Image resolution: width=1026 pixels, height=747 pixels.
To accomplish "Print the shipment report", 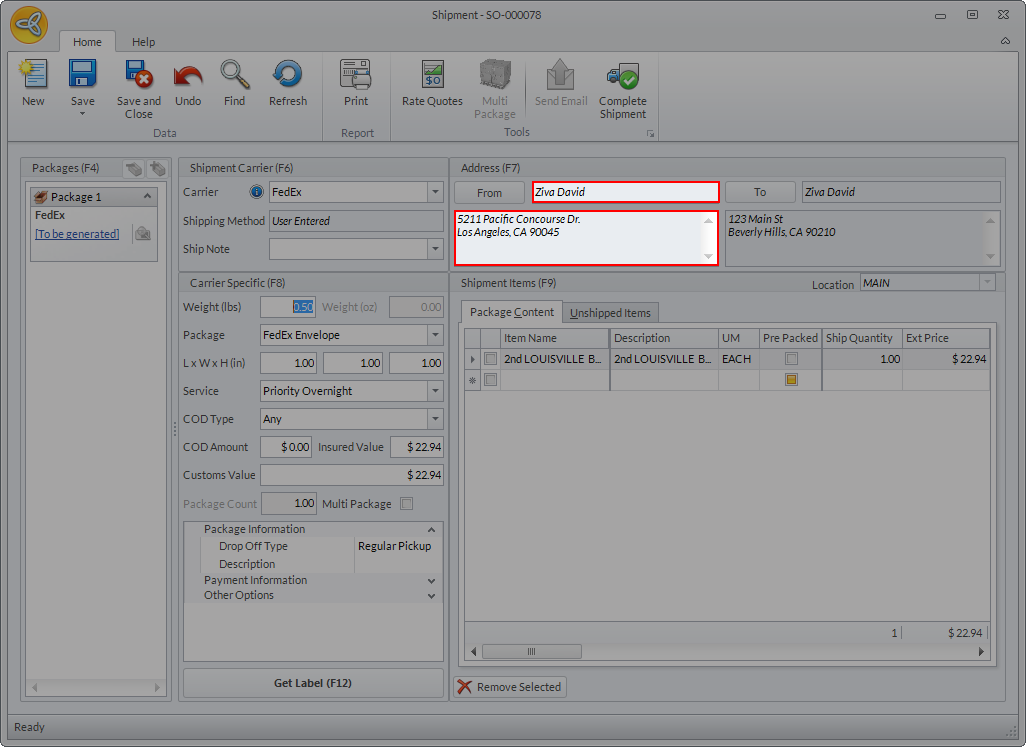I will [356, 76].
